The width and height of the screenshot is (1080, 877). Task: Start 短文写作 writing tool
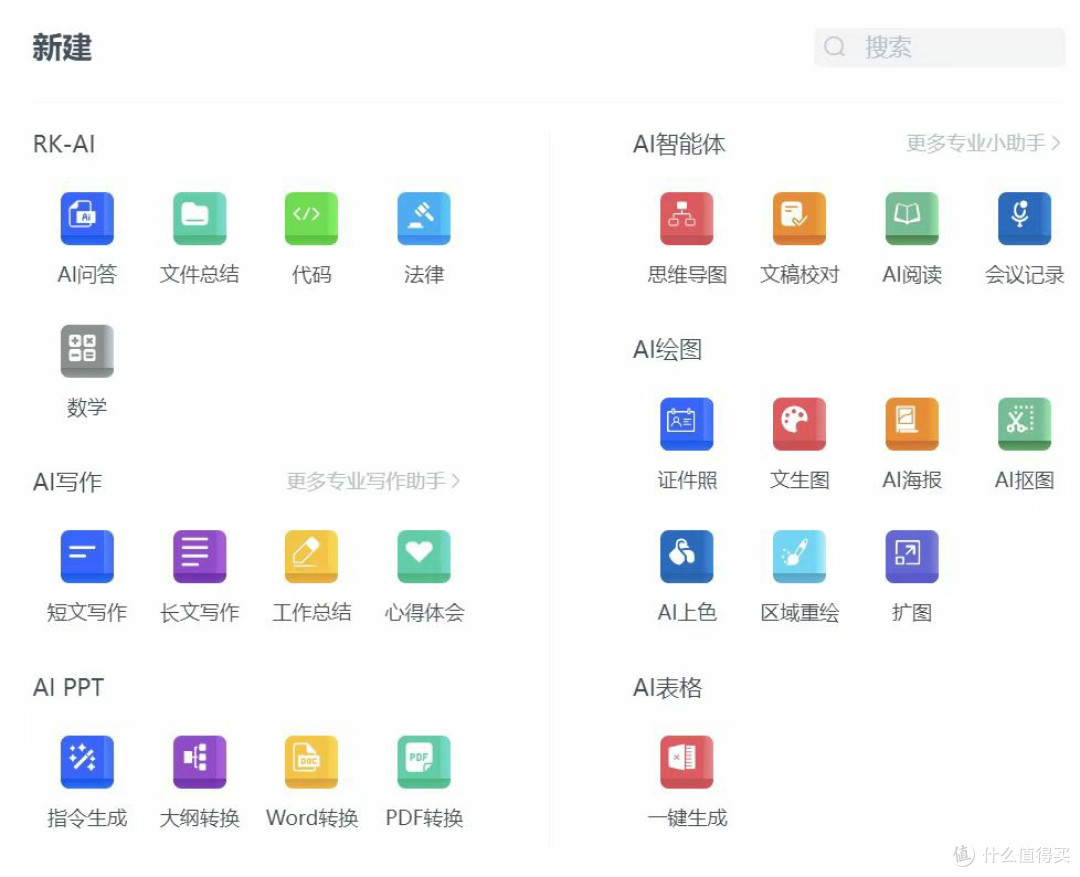pyautogui.click(x=87, y=556)
